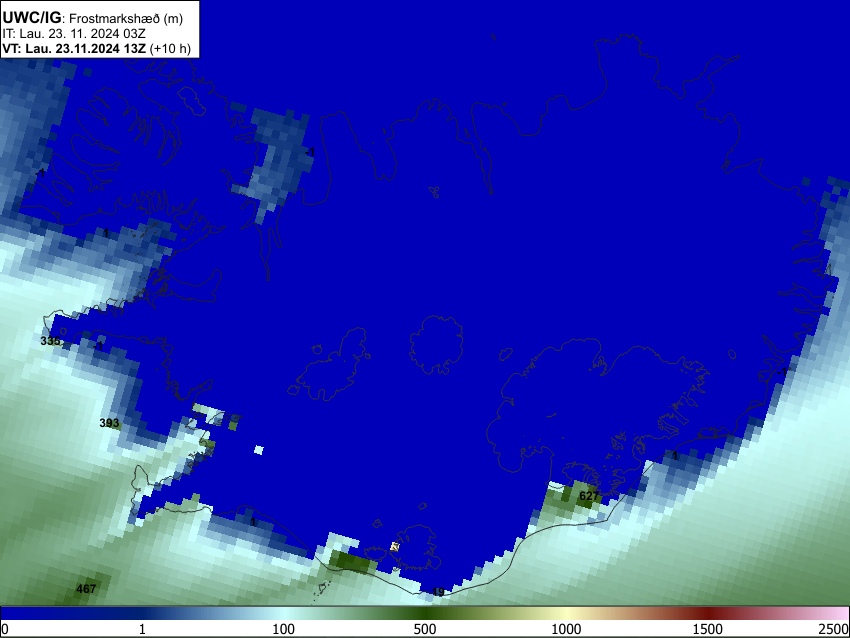Click the map value label '335'
Screen dimensions: 850x638
(50, 341)
